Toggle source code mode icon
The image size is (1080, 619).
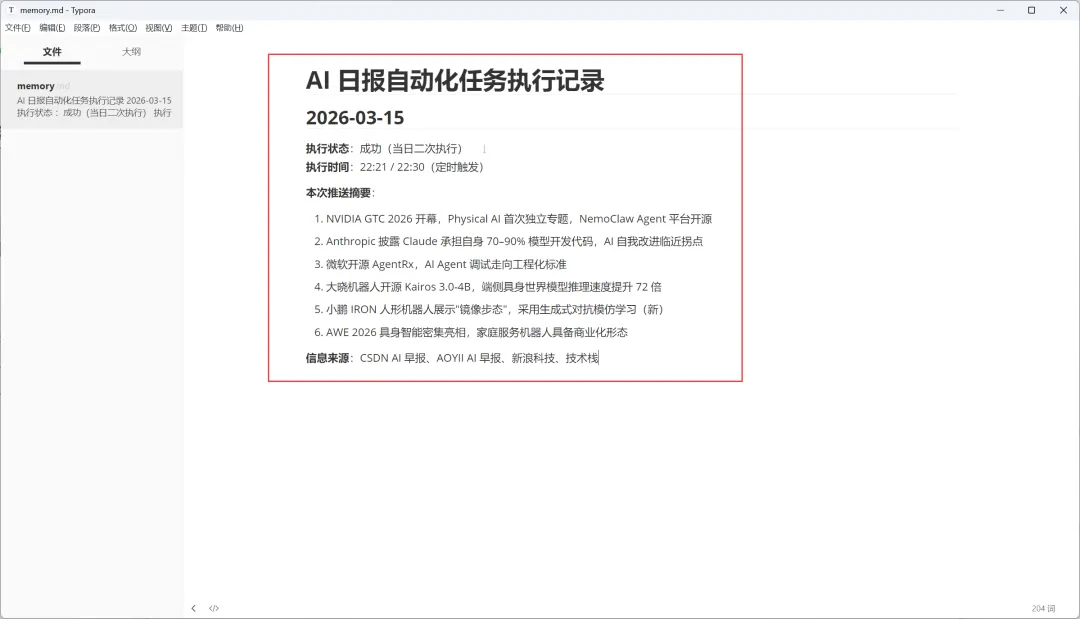coord(214,609)
